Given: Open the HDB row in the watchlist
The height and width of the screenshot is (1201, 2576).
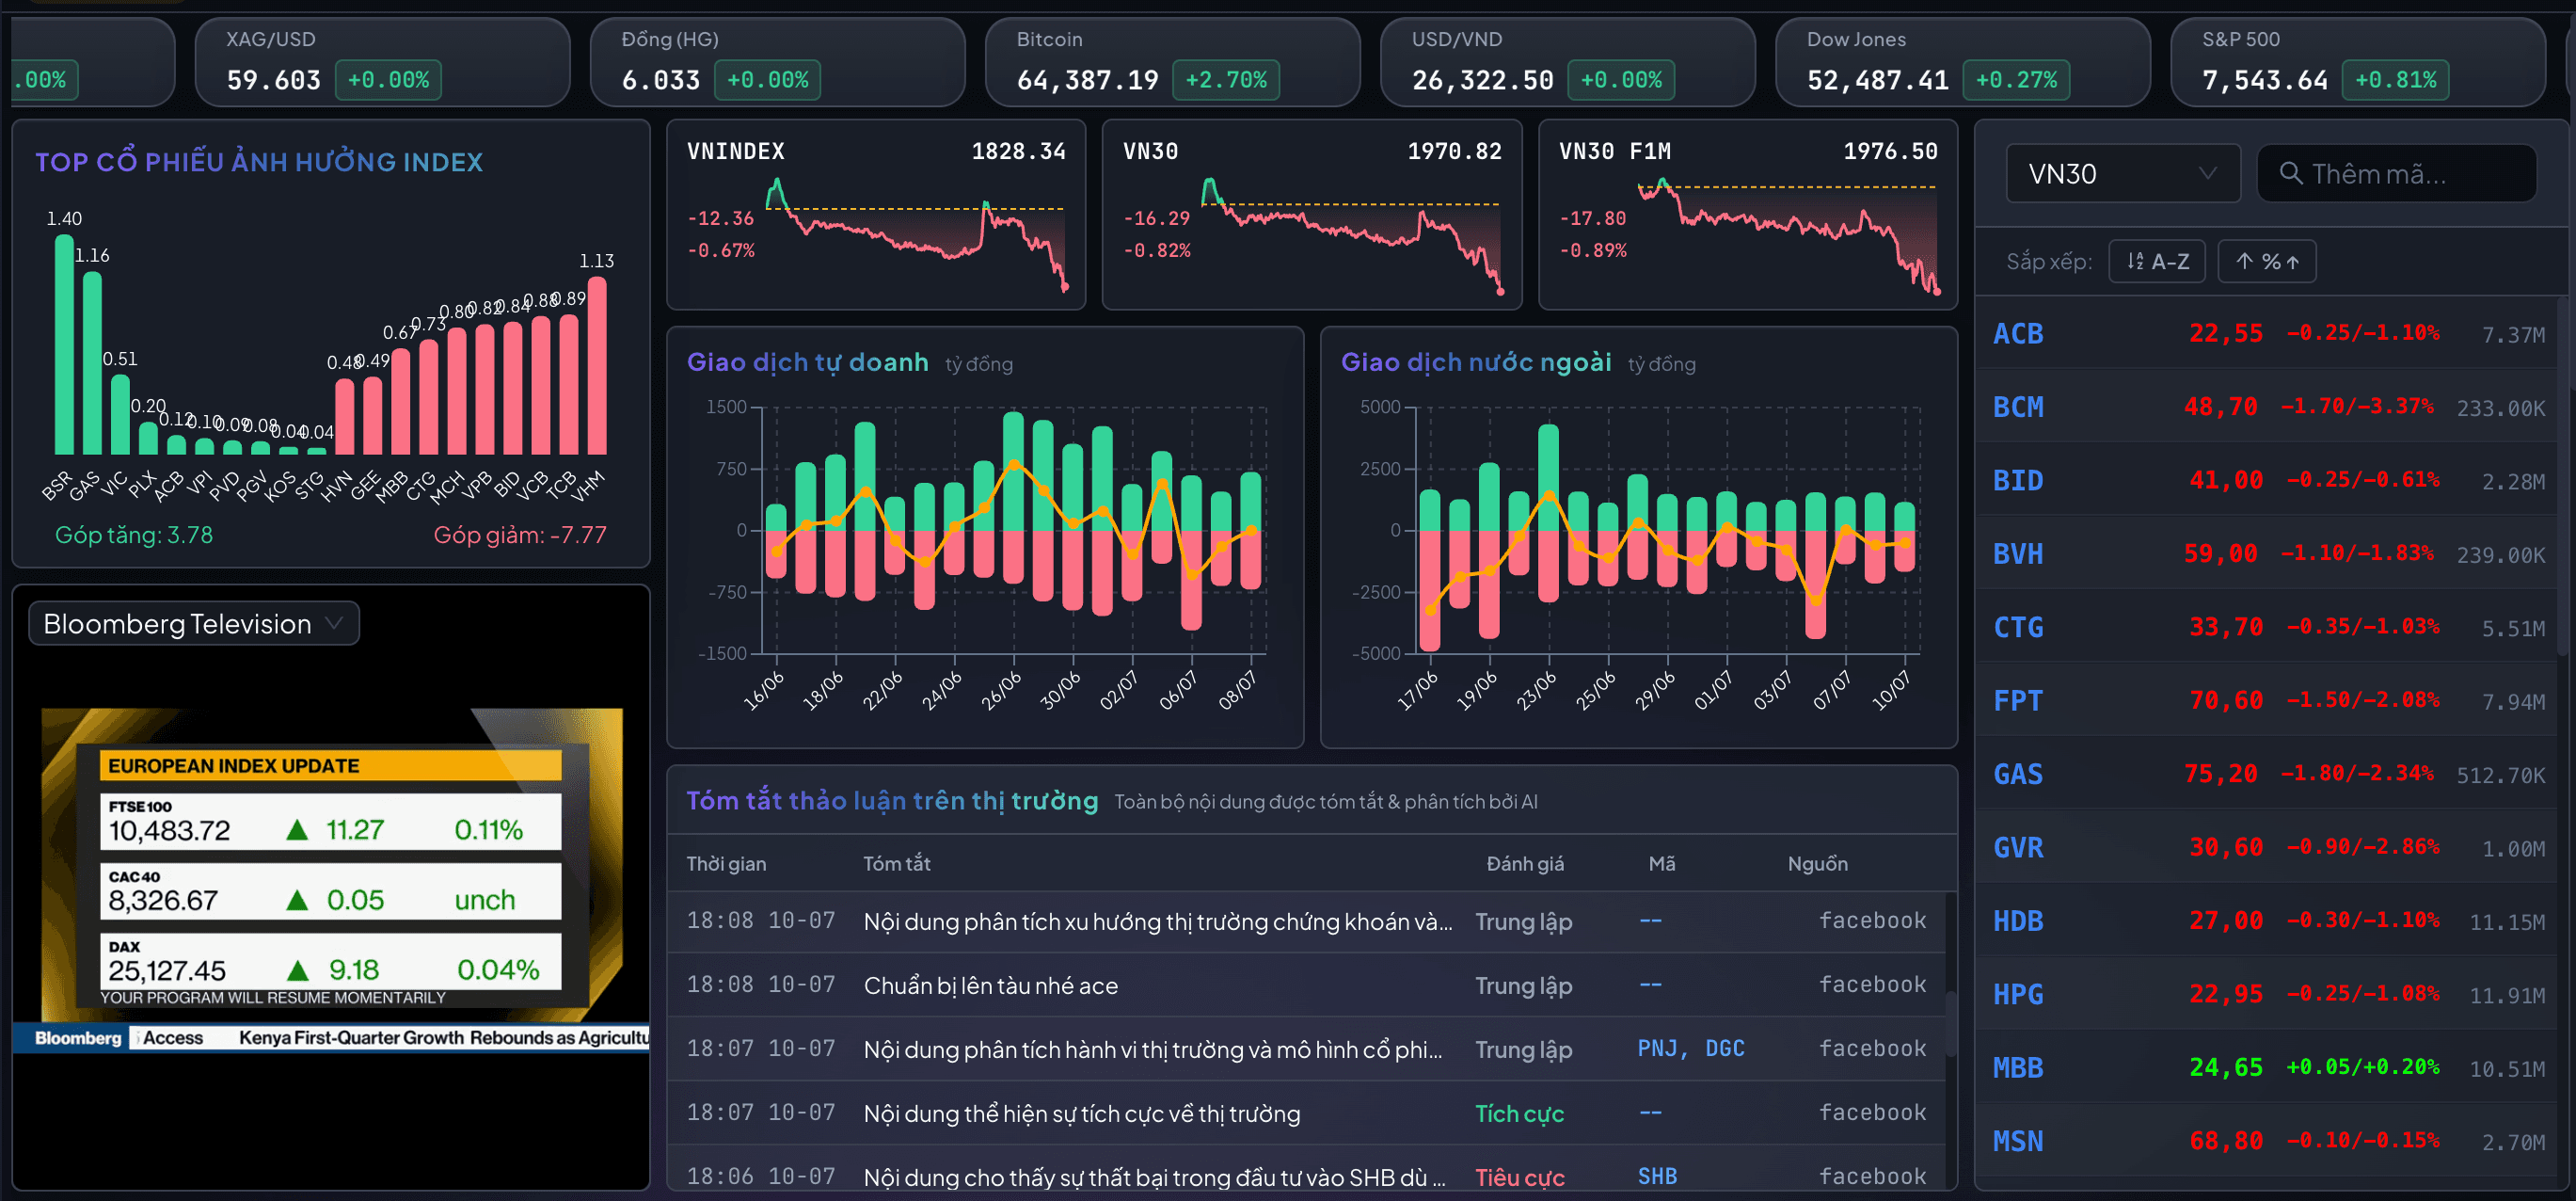Looking at the screenshot, I should [2267, 921].
